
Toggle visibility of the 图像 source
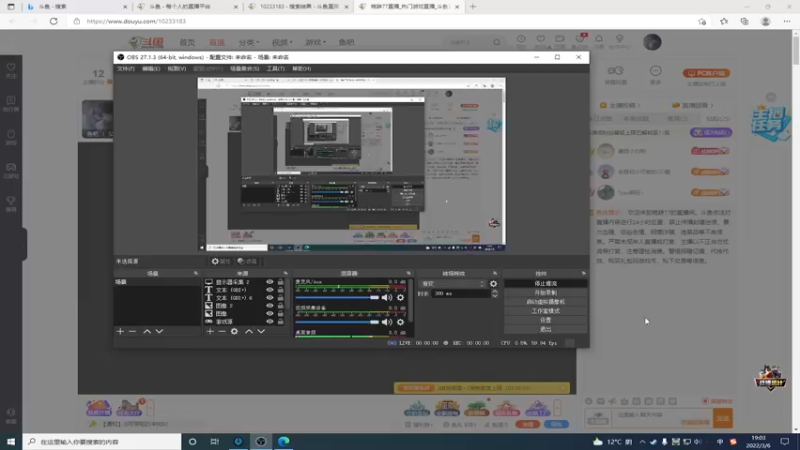pos(270,313)
